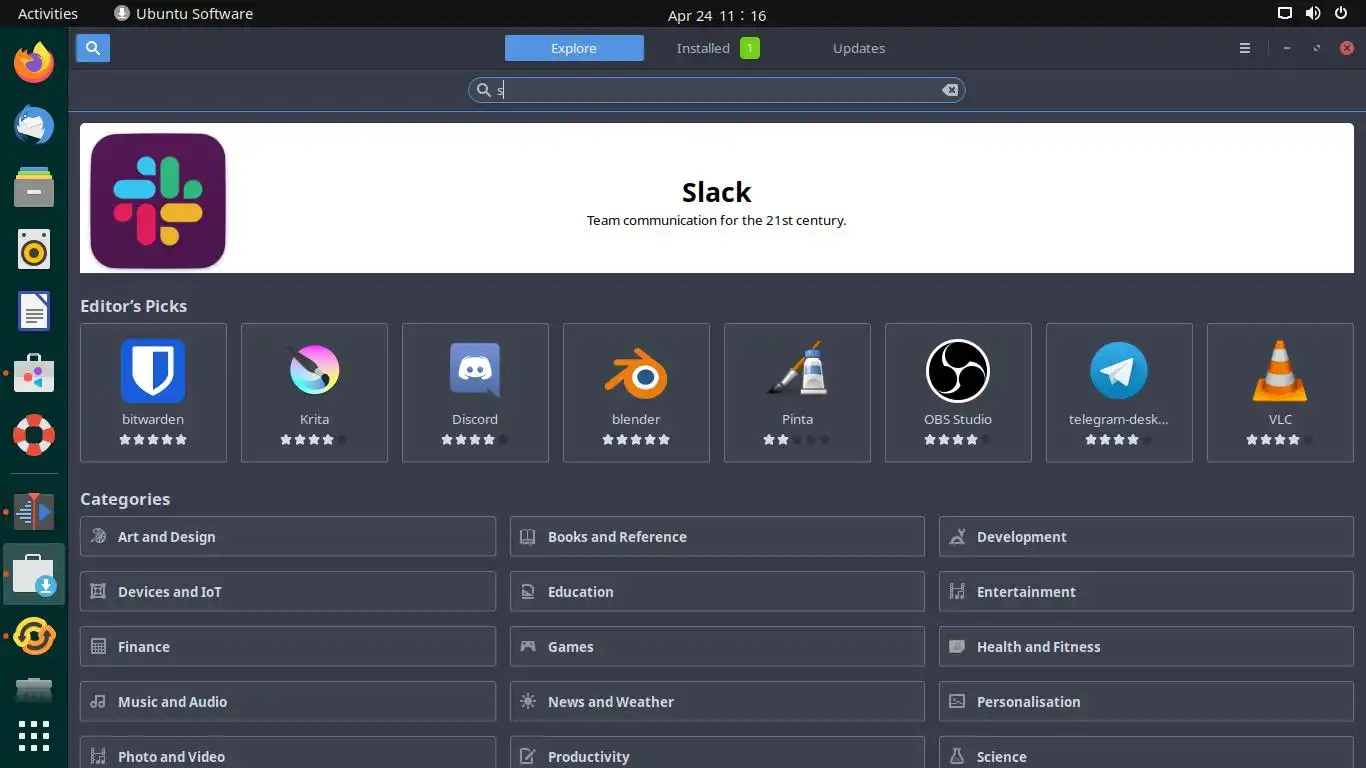The image size is (1366, 768).
Task: Open the Games category
Action: tap(717, 646)
